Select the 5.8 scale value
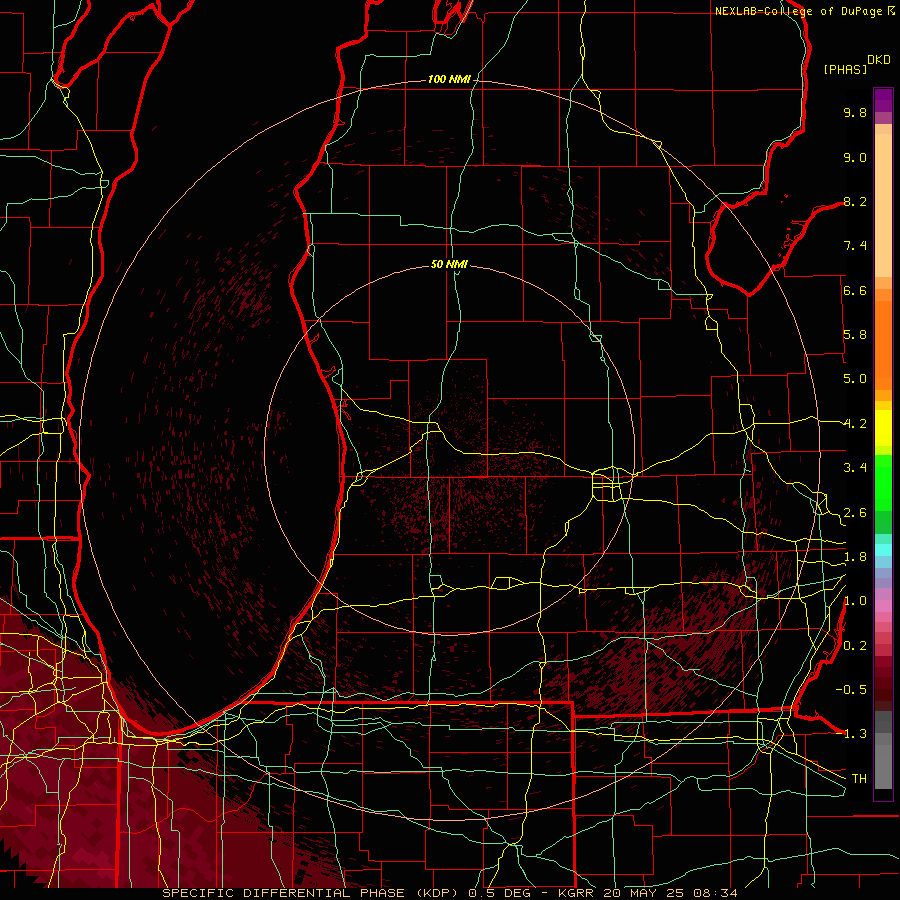900x900 pixels. (x=855, y=335)
